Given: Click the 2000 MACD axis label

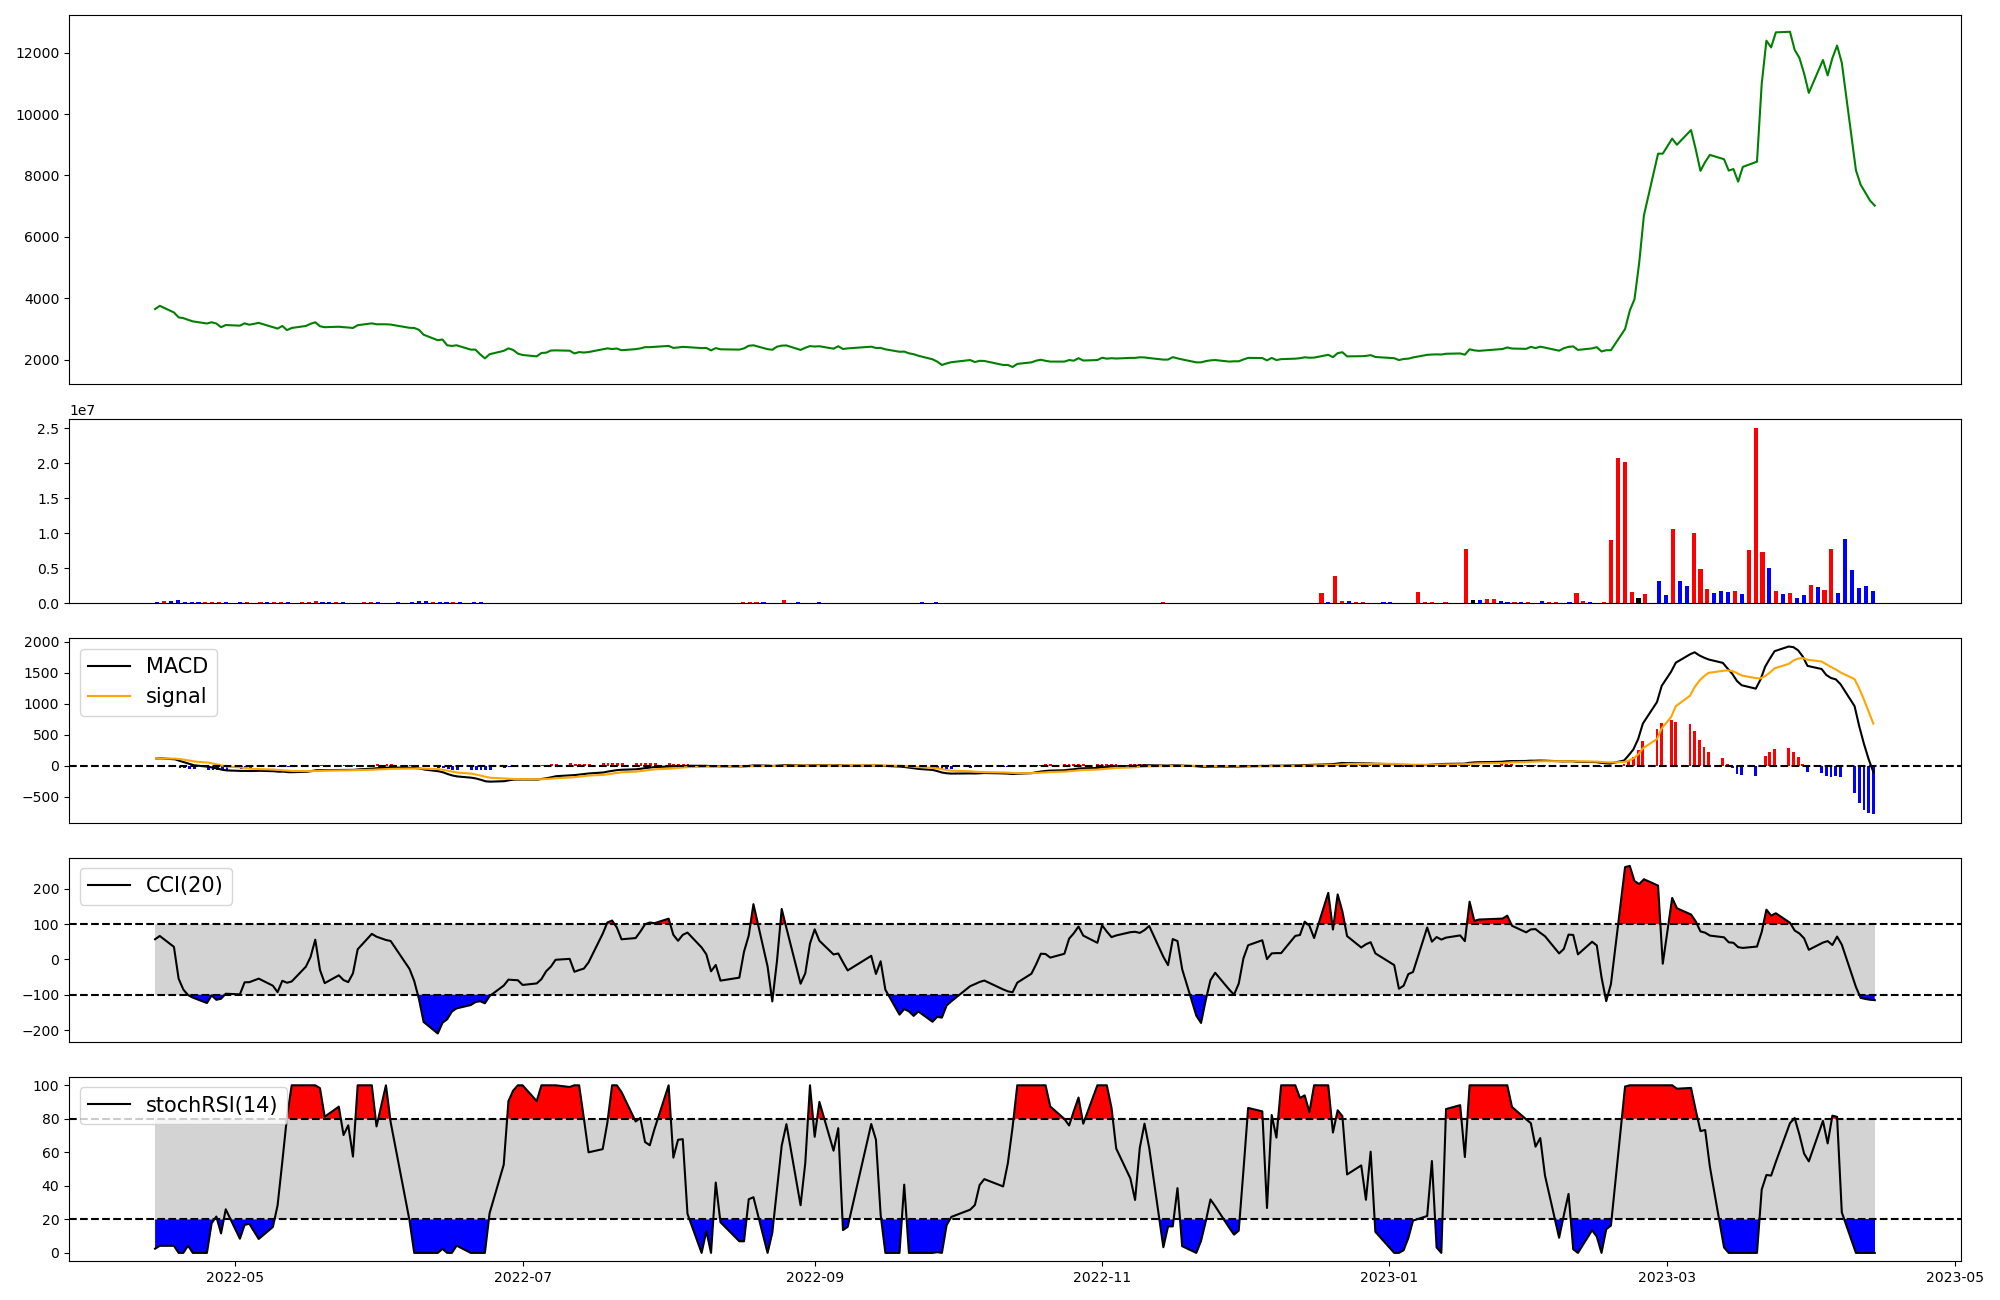Looking at the screenshot, I should (x=42, y=642).
